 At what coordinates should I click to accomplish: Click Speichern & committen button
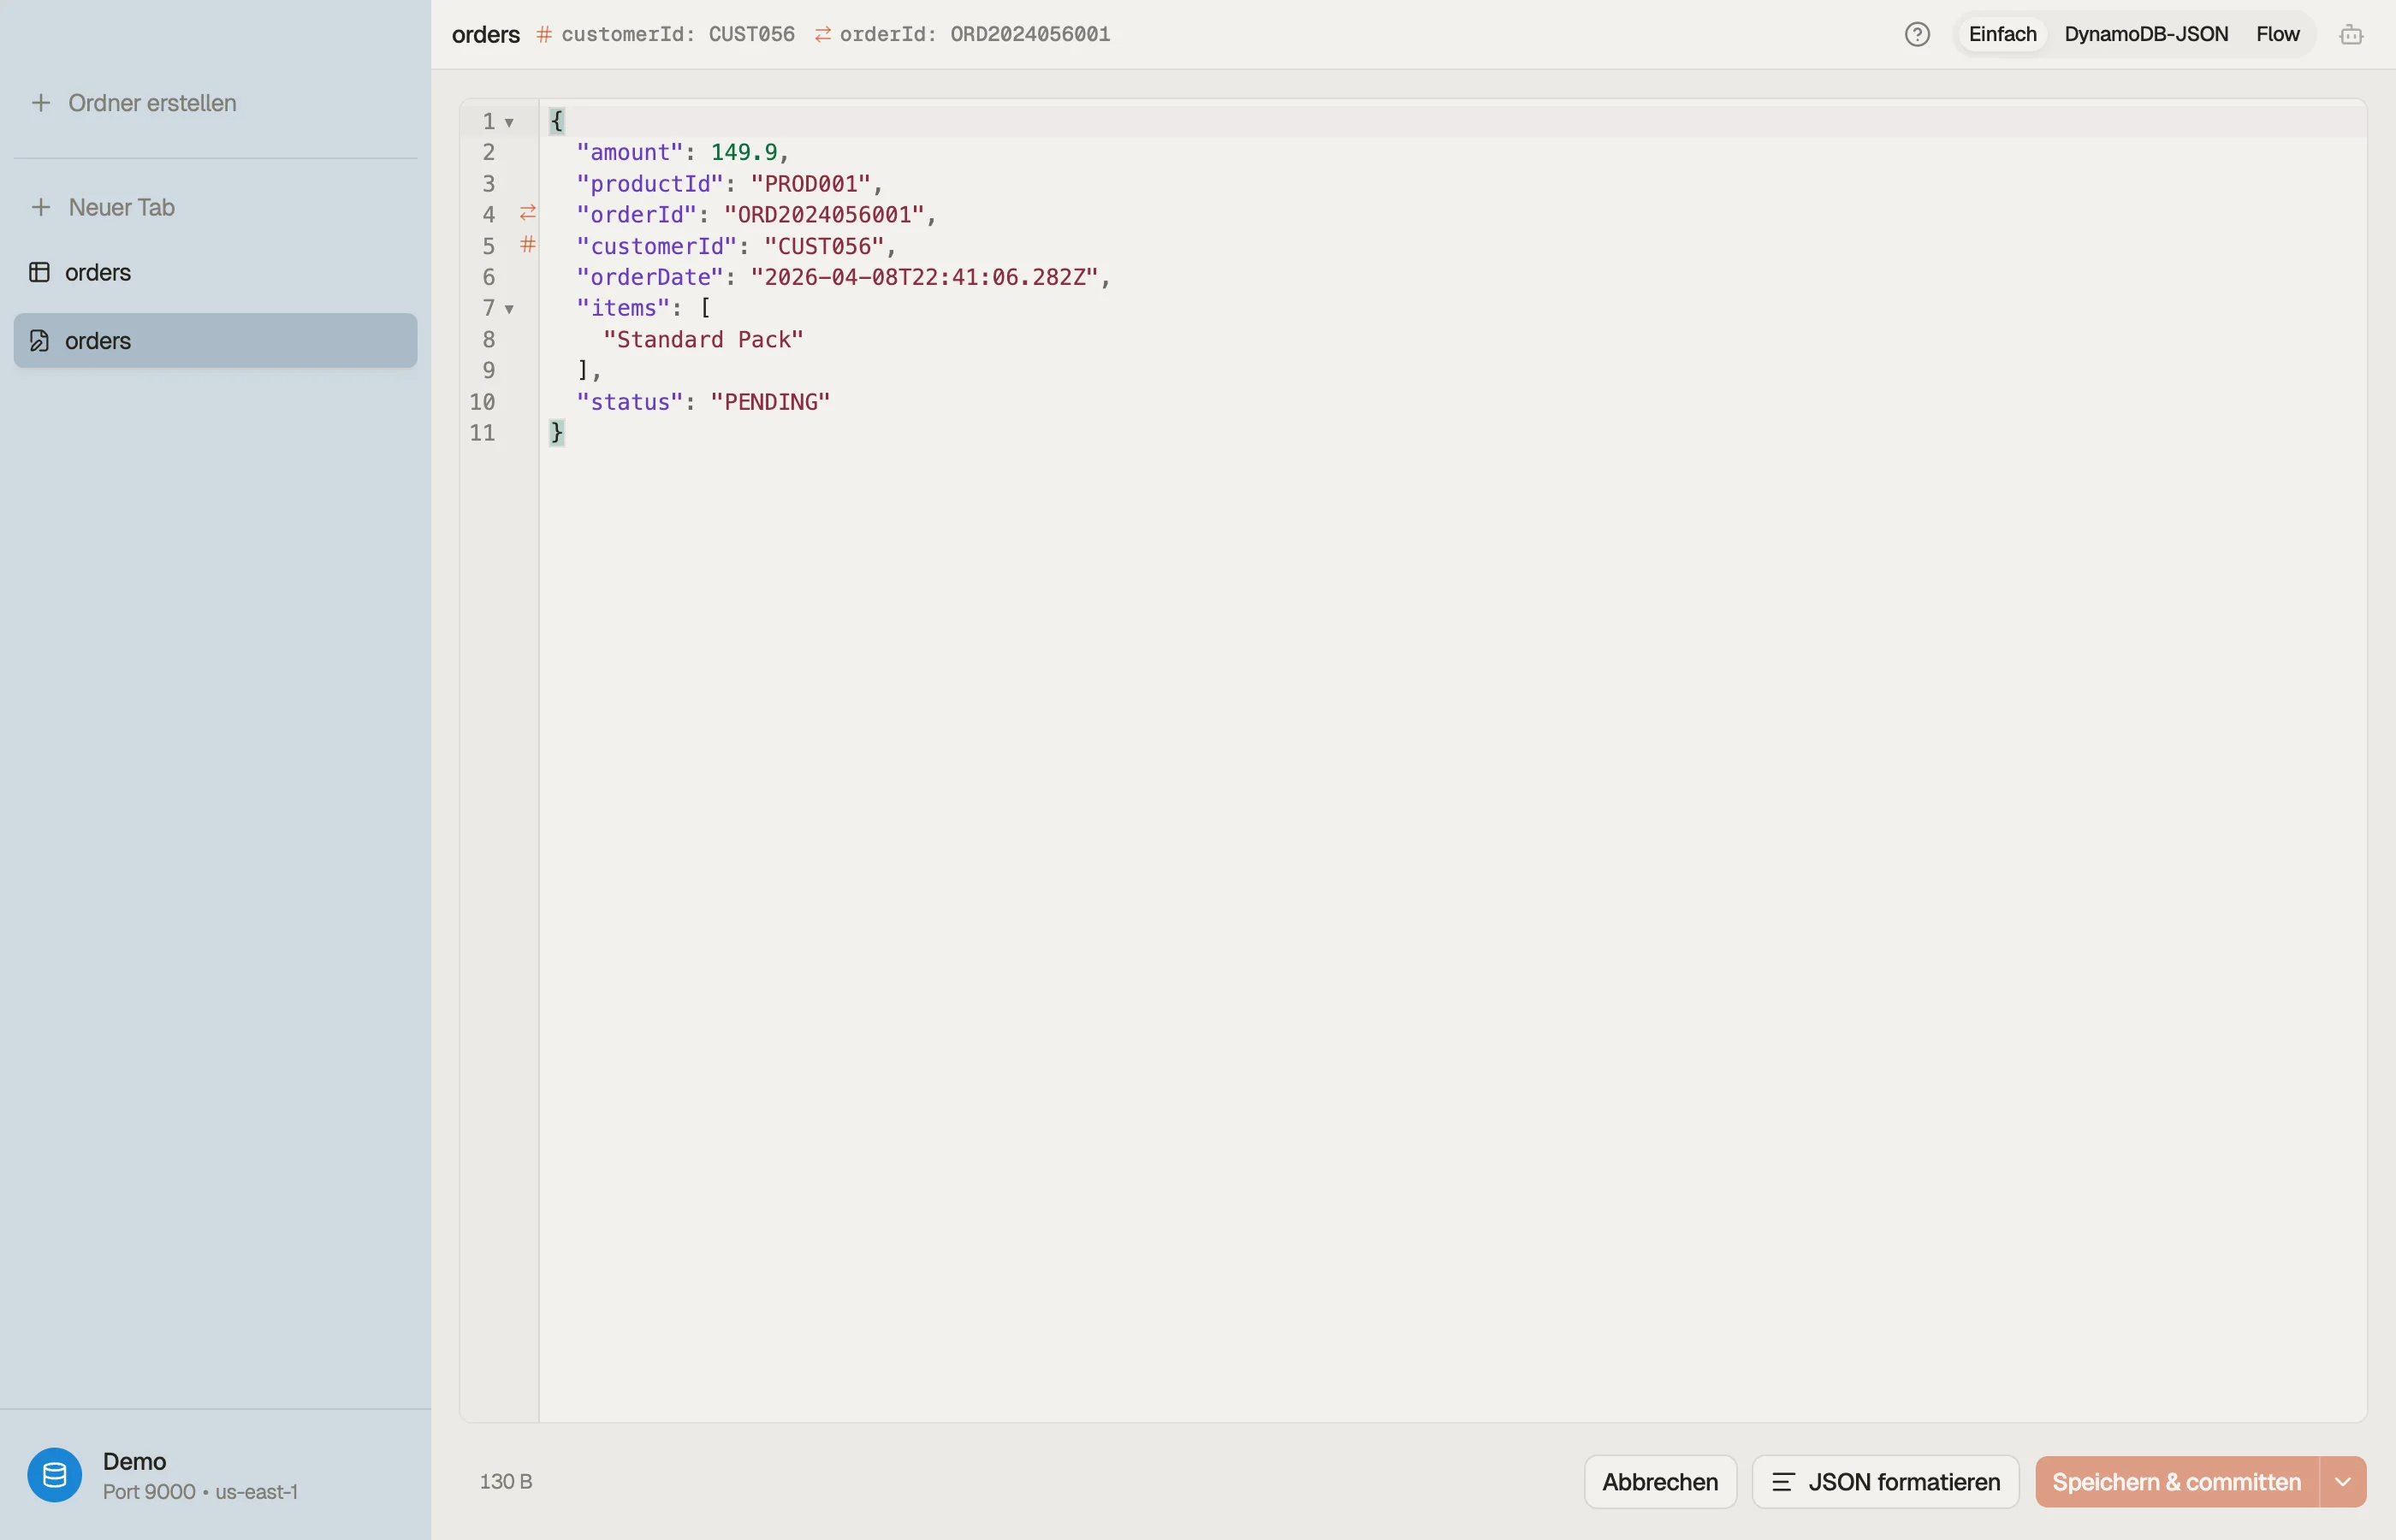(x=2177, y=1482)
